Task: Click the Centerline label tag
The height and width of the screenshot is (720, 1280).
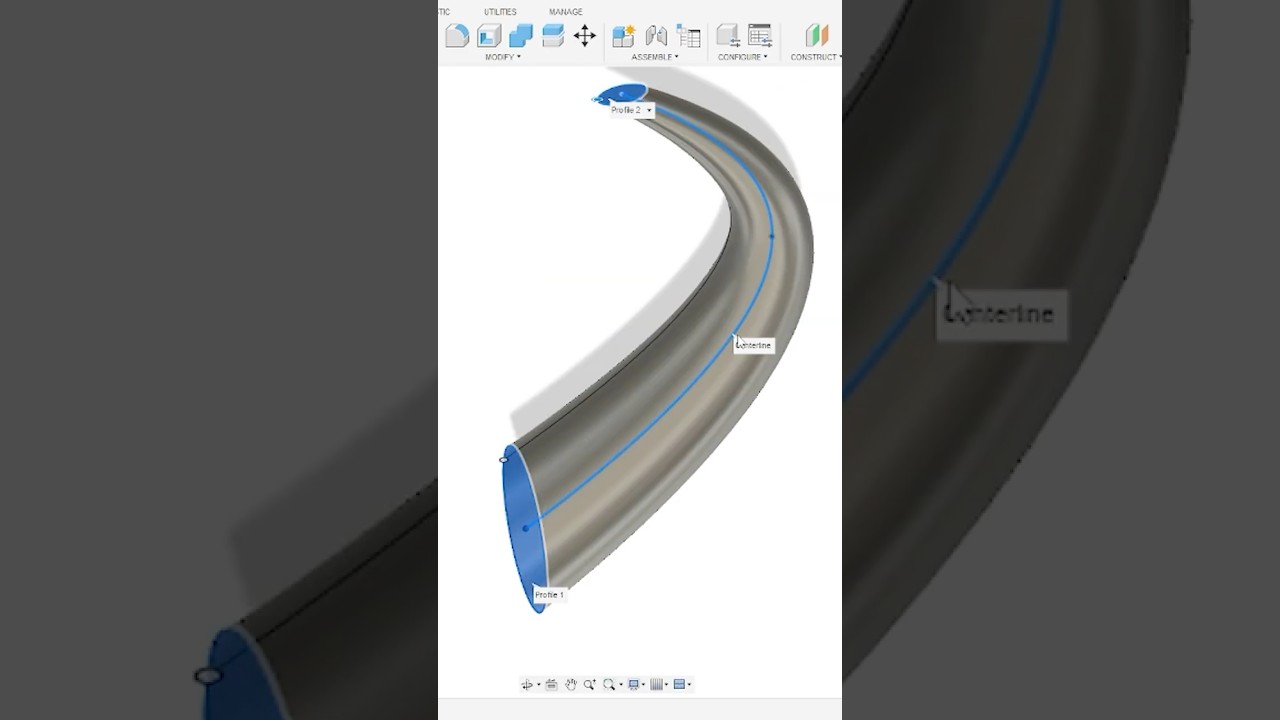Action: (x=754, y=345)
